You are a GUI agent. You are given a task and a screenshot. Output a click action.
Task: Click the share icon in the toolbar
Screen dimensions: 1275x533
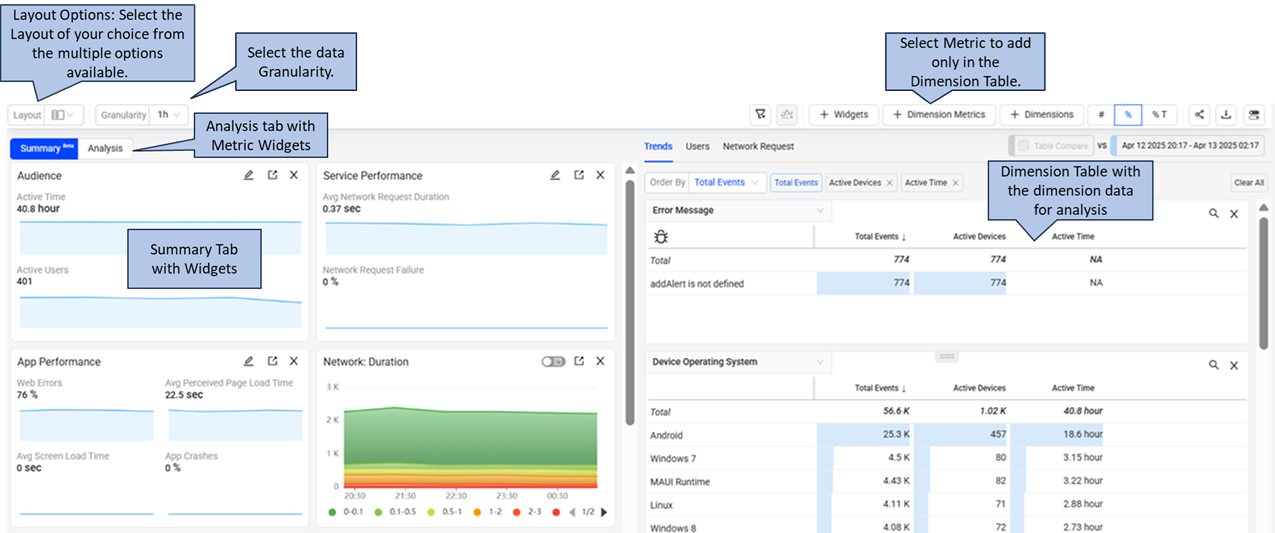[x=1199, y=115]
